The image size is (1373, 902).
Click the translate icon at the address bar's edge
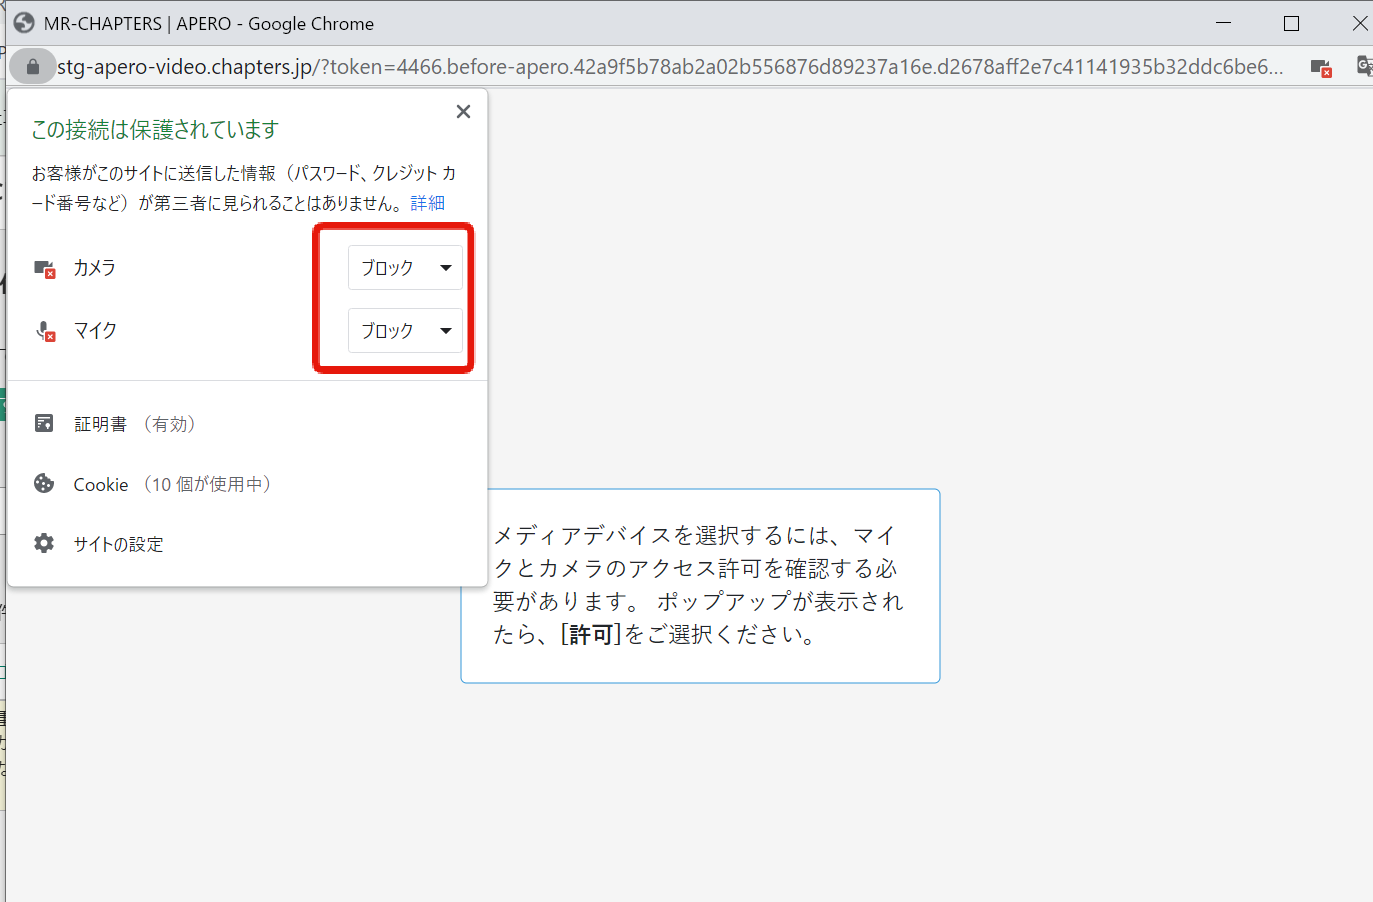click(1364, 67)
